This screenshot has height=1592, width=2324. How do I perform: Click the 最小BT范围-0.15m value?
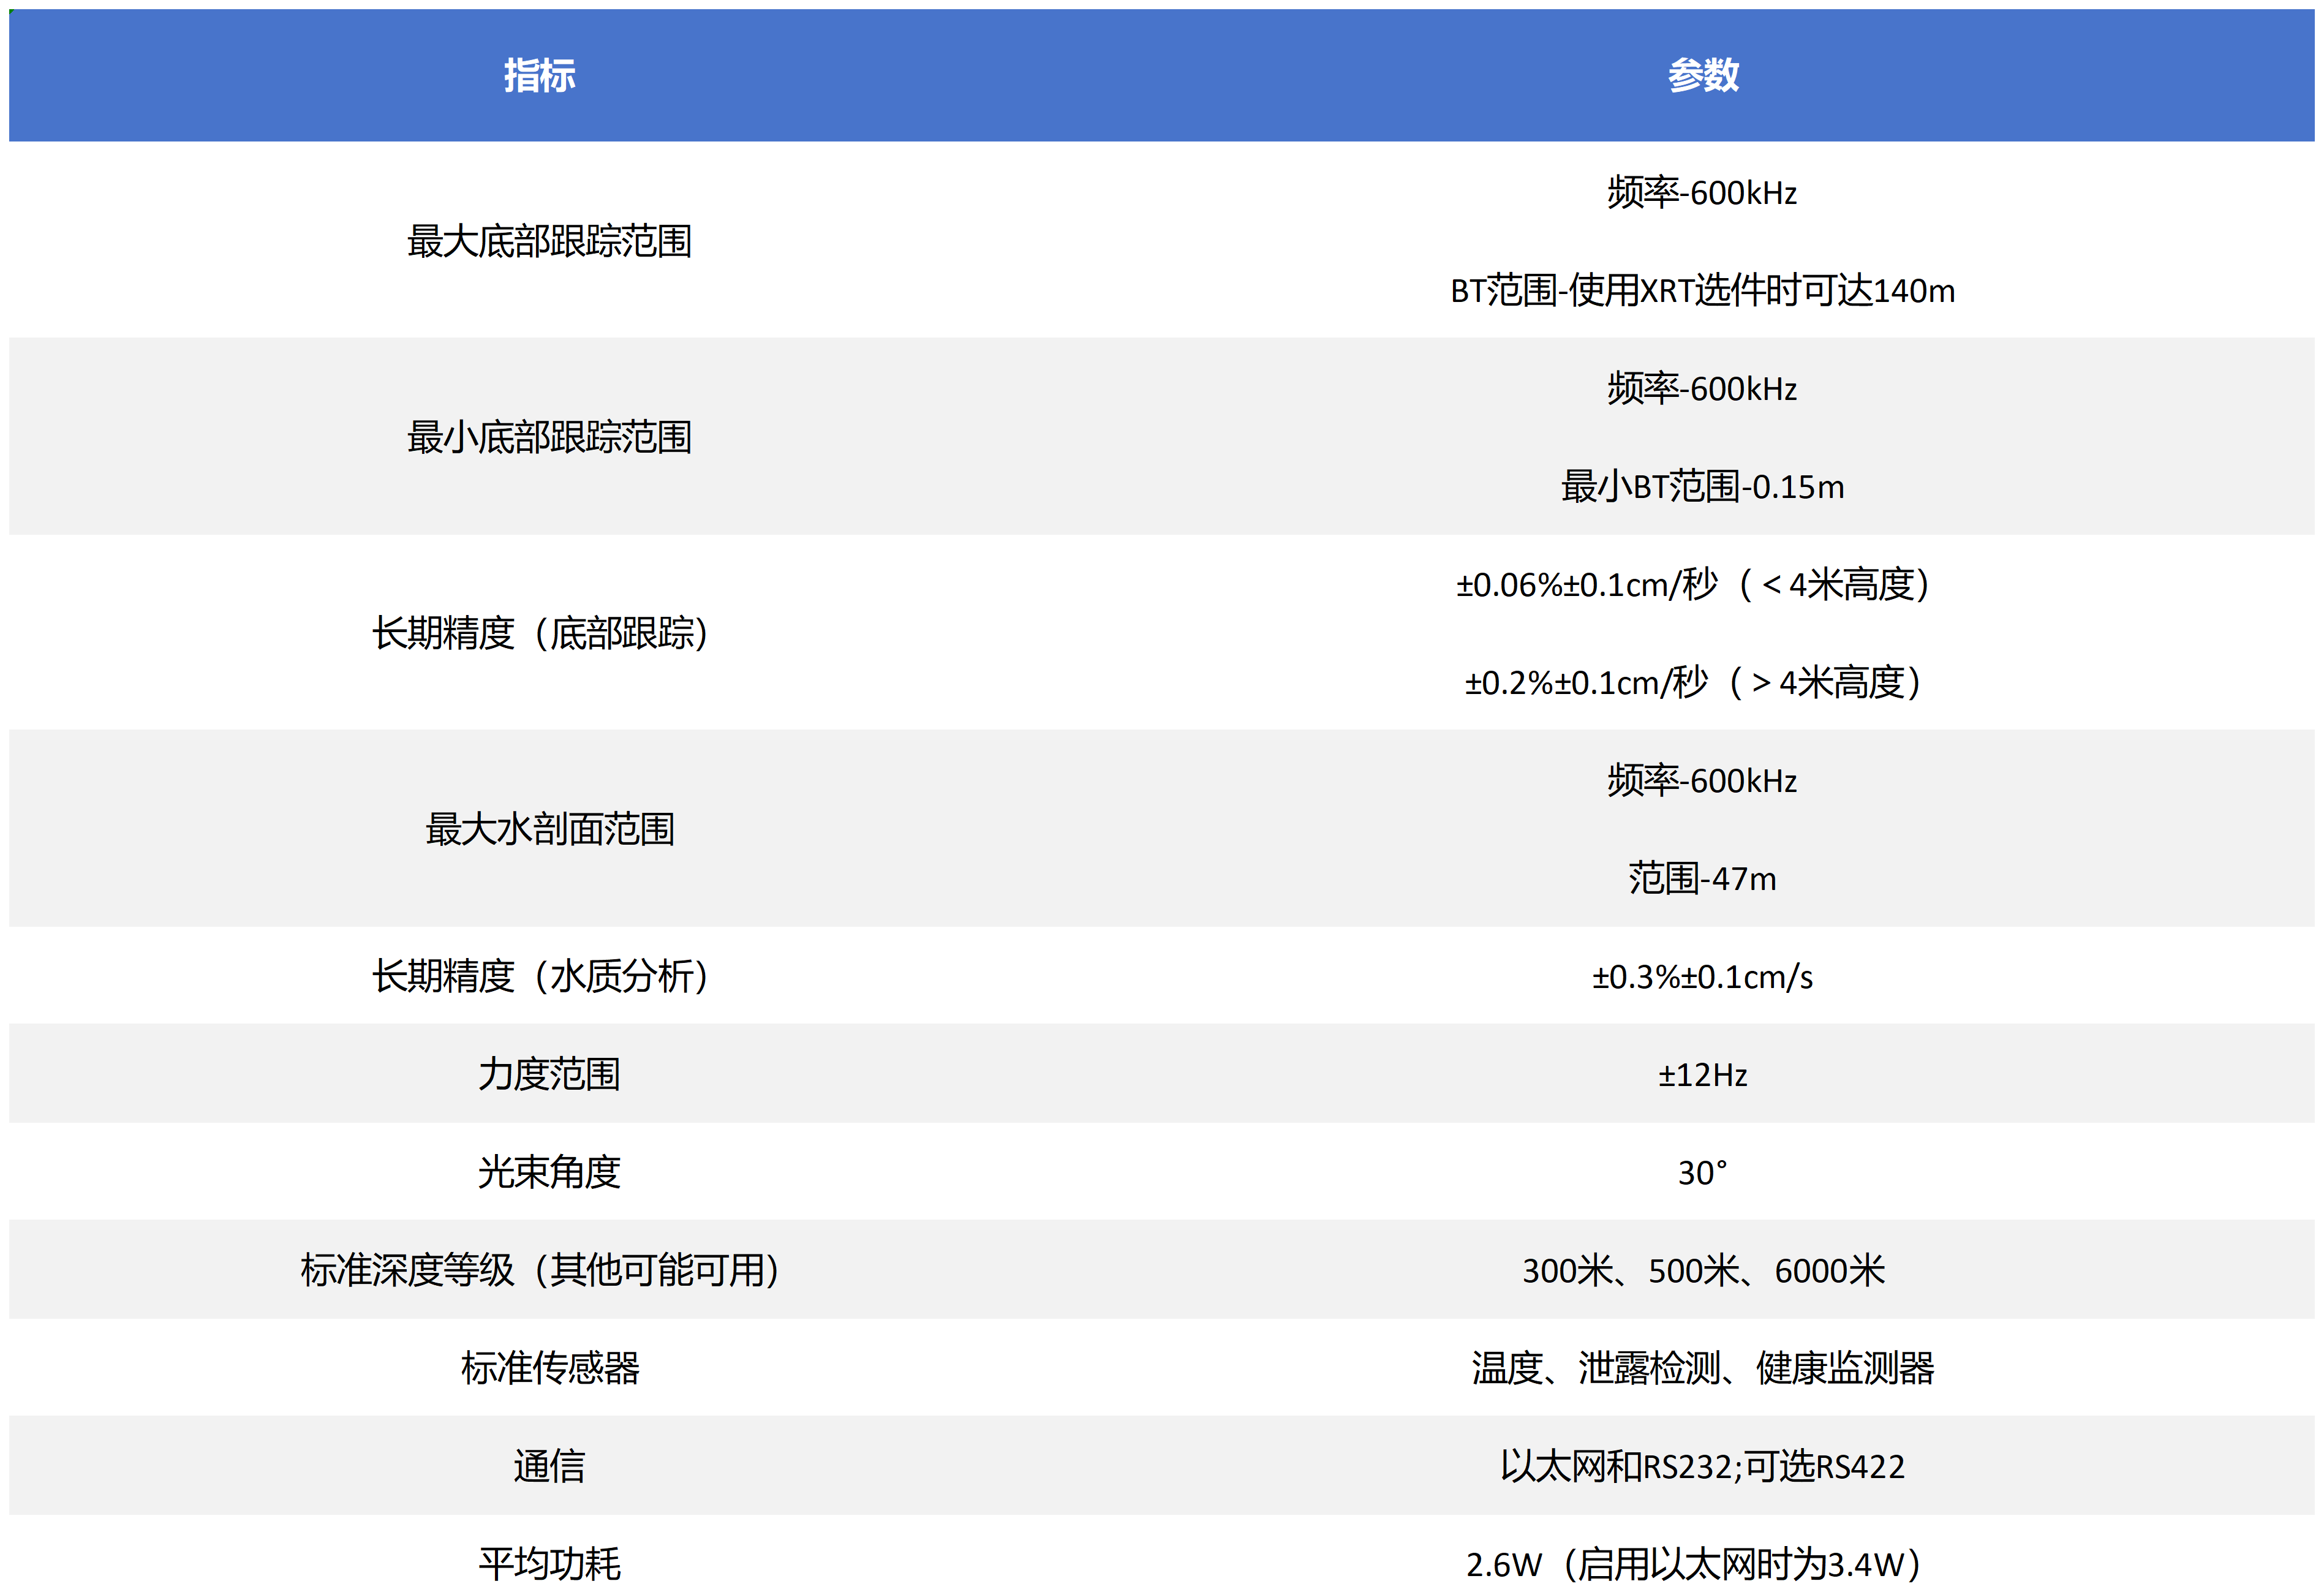click(x=1702, y=487)
